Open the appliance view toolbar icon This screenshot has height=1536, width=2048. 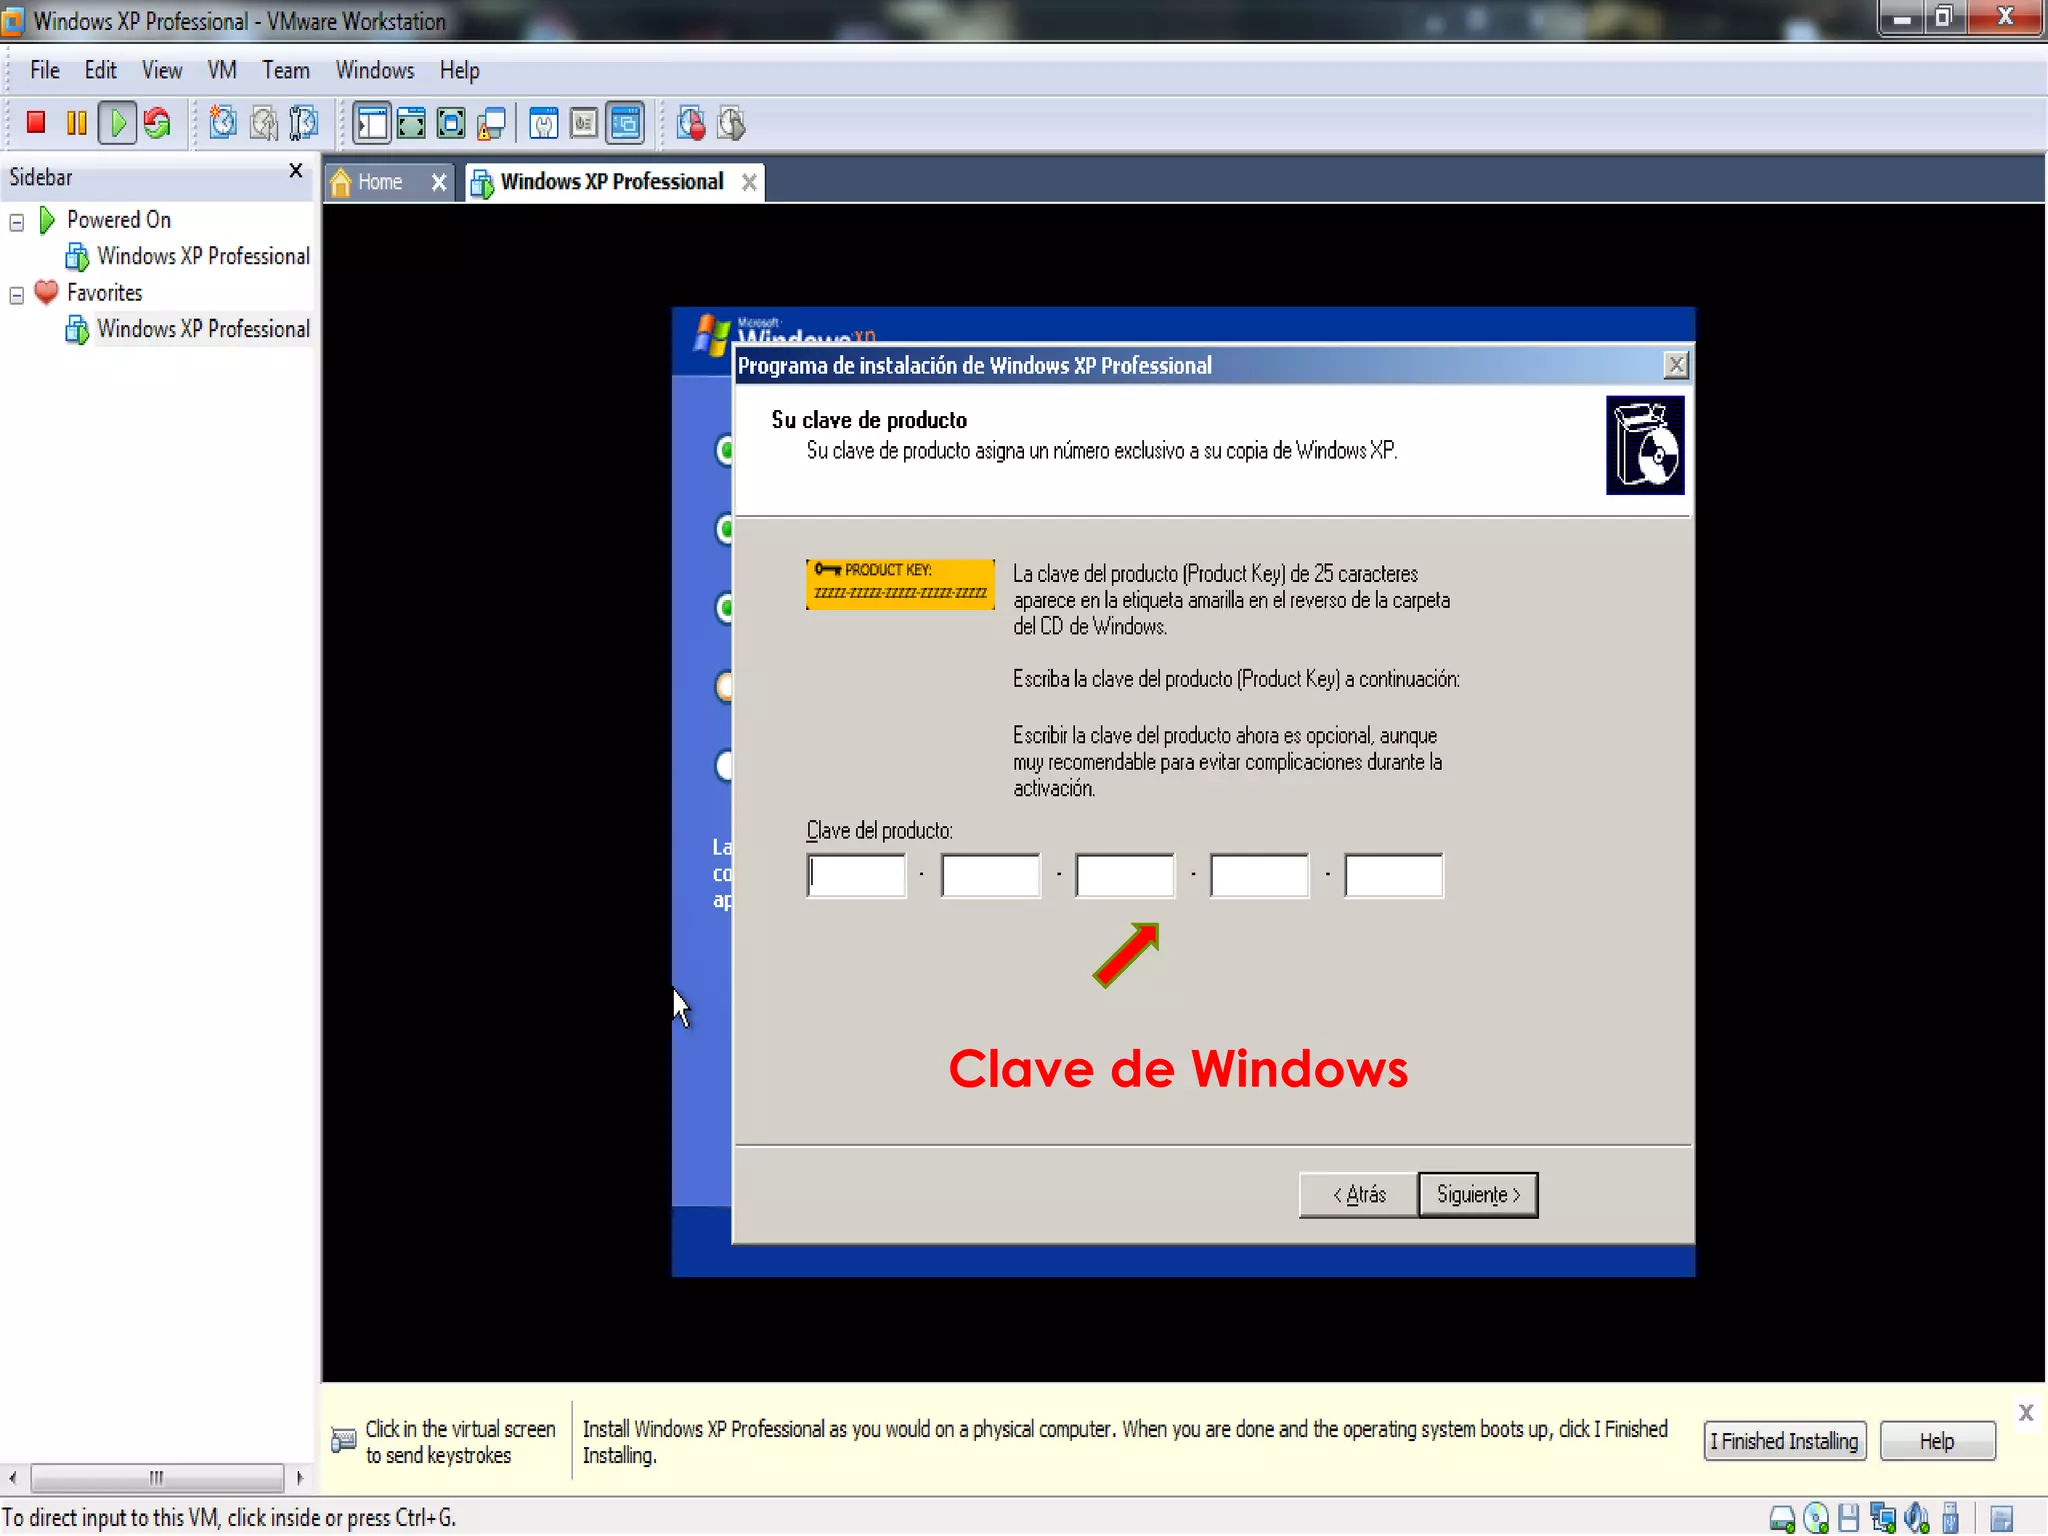click(584, 123)
